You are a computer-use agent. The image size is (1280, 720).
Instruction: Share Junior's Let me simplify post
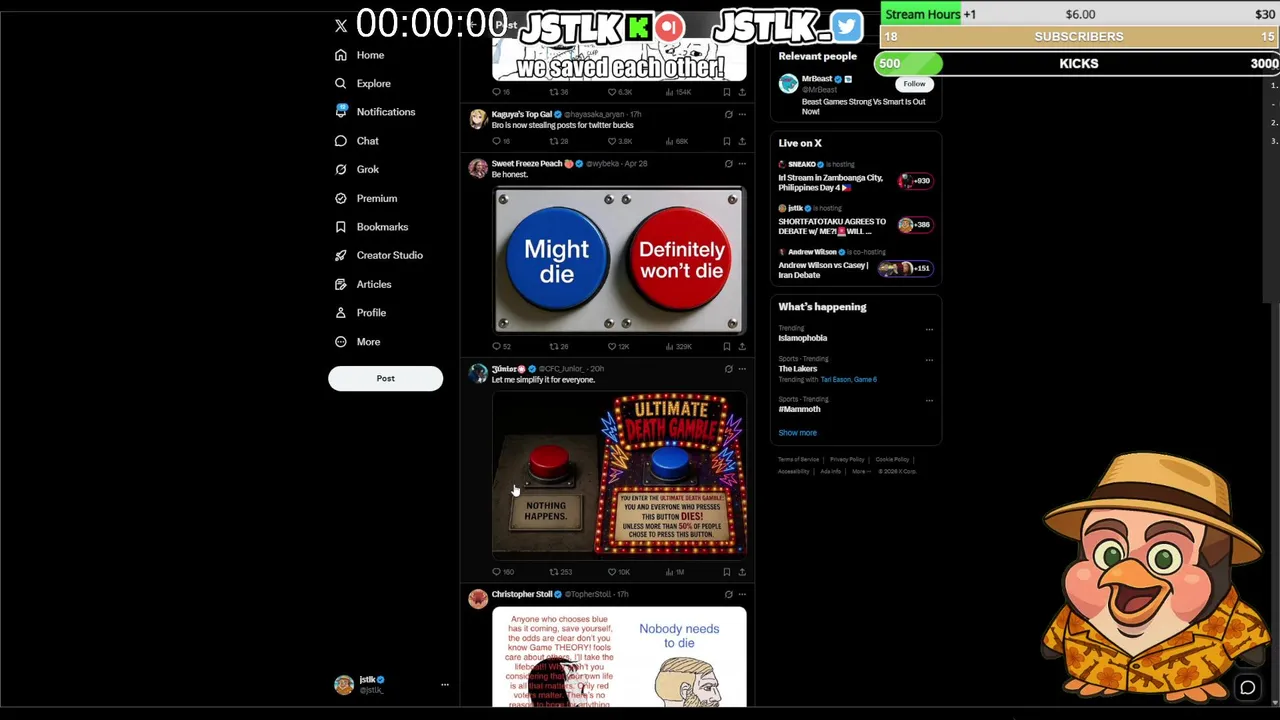pyautogui.click(x=742, y=572)
